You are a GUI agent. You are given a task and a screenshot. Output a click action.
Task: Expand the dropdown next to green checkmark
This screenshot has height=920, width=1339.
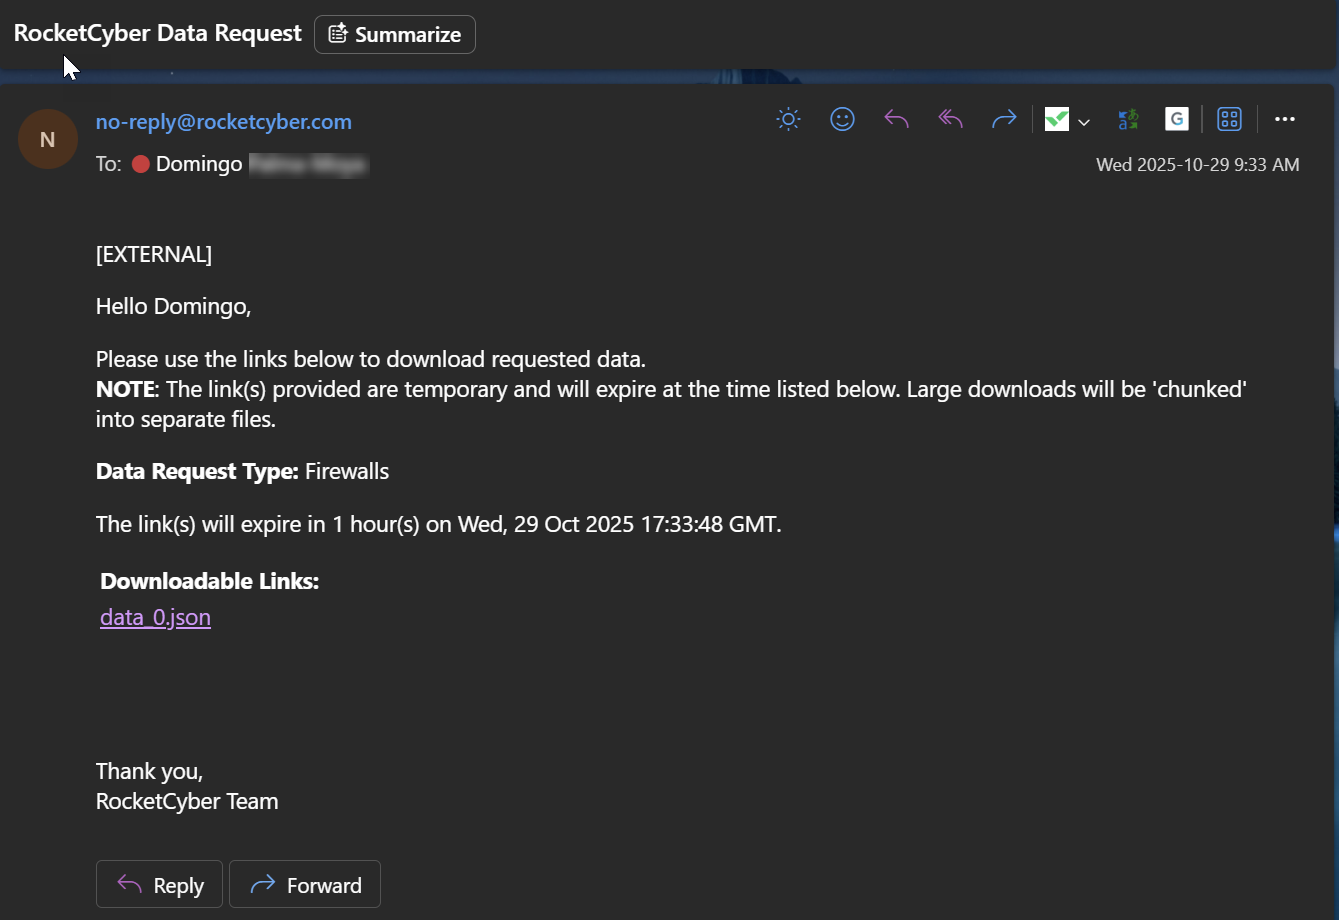(1084, 122)
